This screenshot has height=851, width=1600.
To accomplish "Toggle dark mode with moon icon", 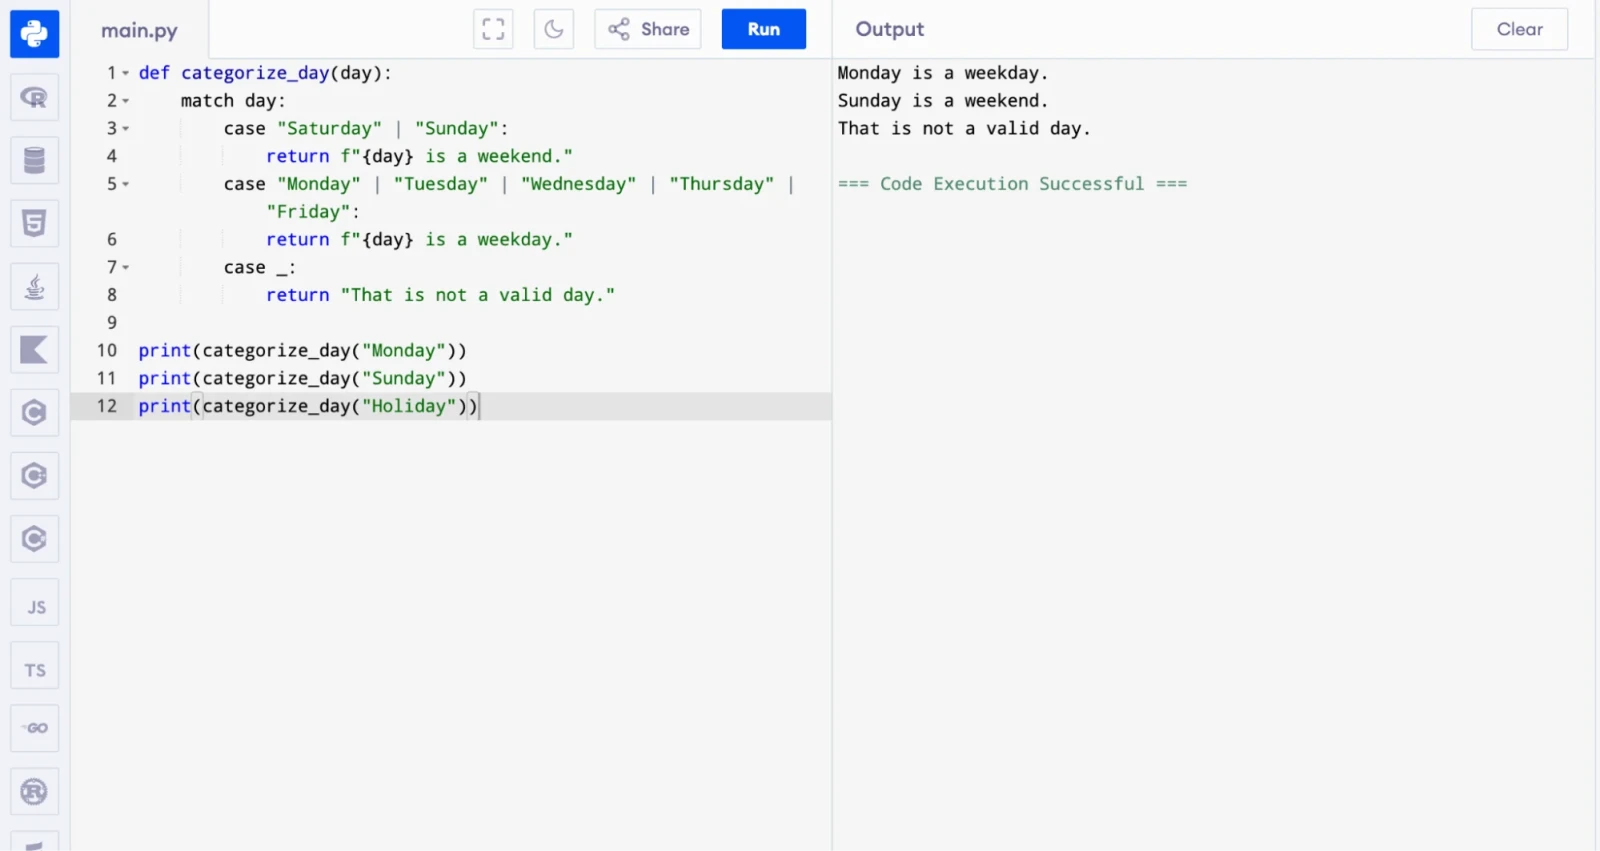I will (553, 29).
